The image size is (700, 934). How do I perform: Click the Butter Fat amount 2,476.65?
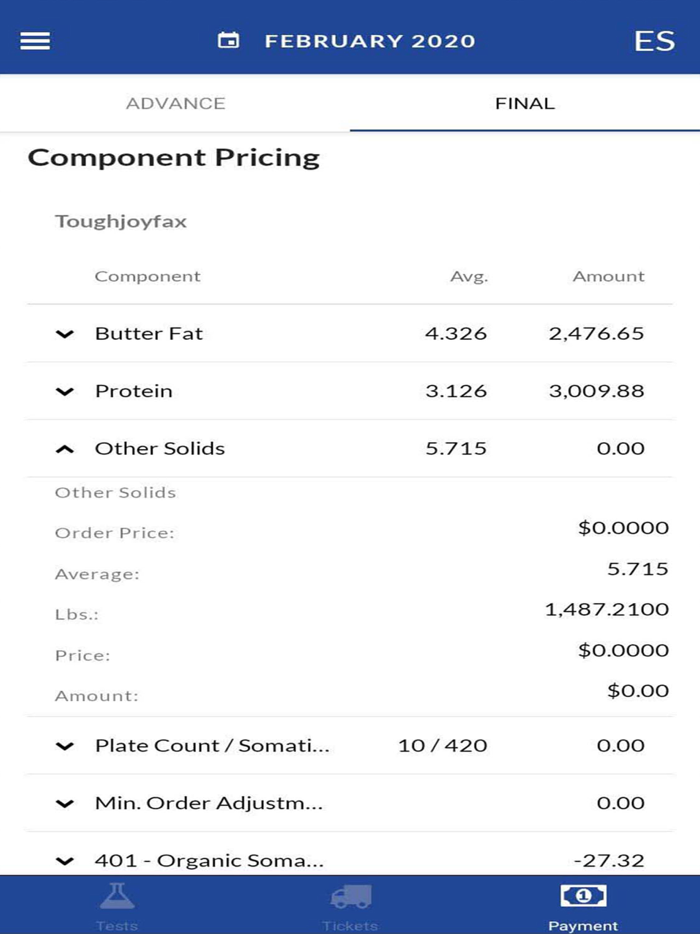point(596,334)
